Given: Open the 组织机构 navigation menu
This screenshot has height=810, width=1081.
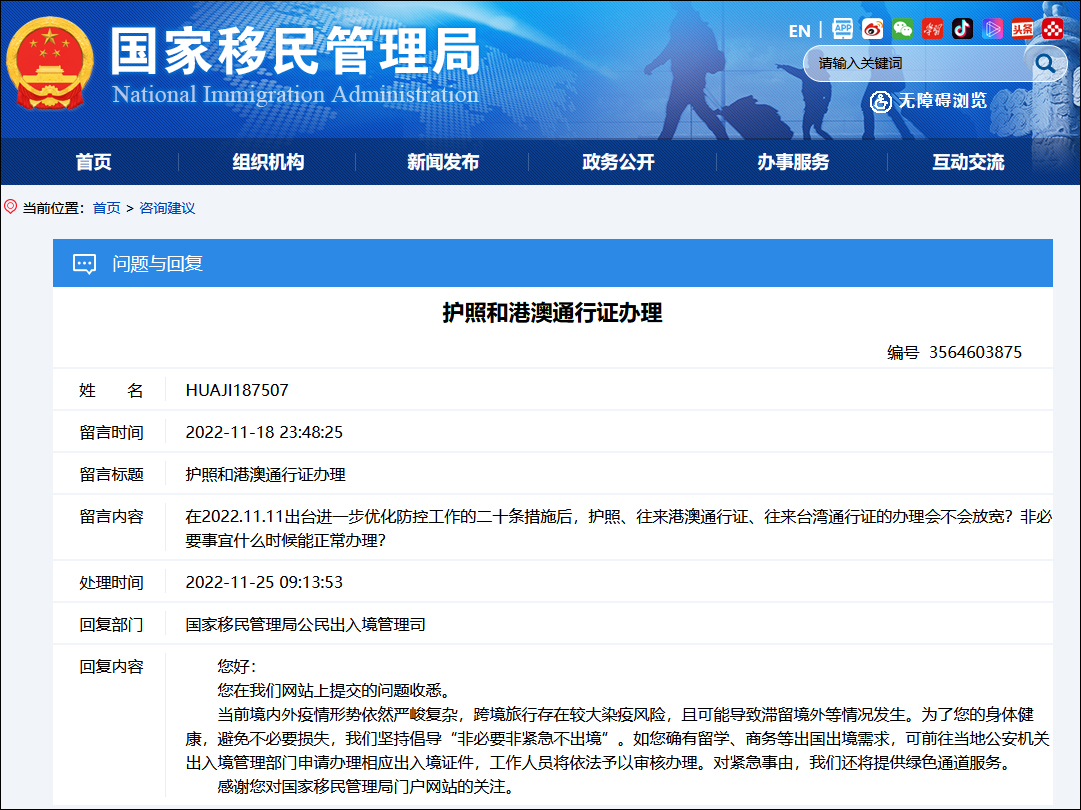Looking at the screenshot, I should click(x=268, y=162).
